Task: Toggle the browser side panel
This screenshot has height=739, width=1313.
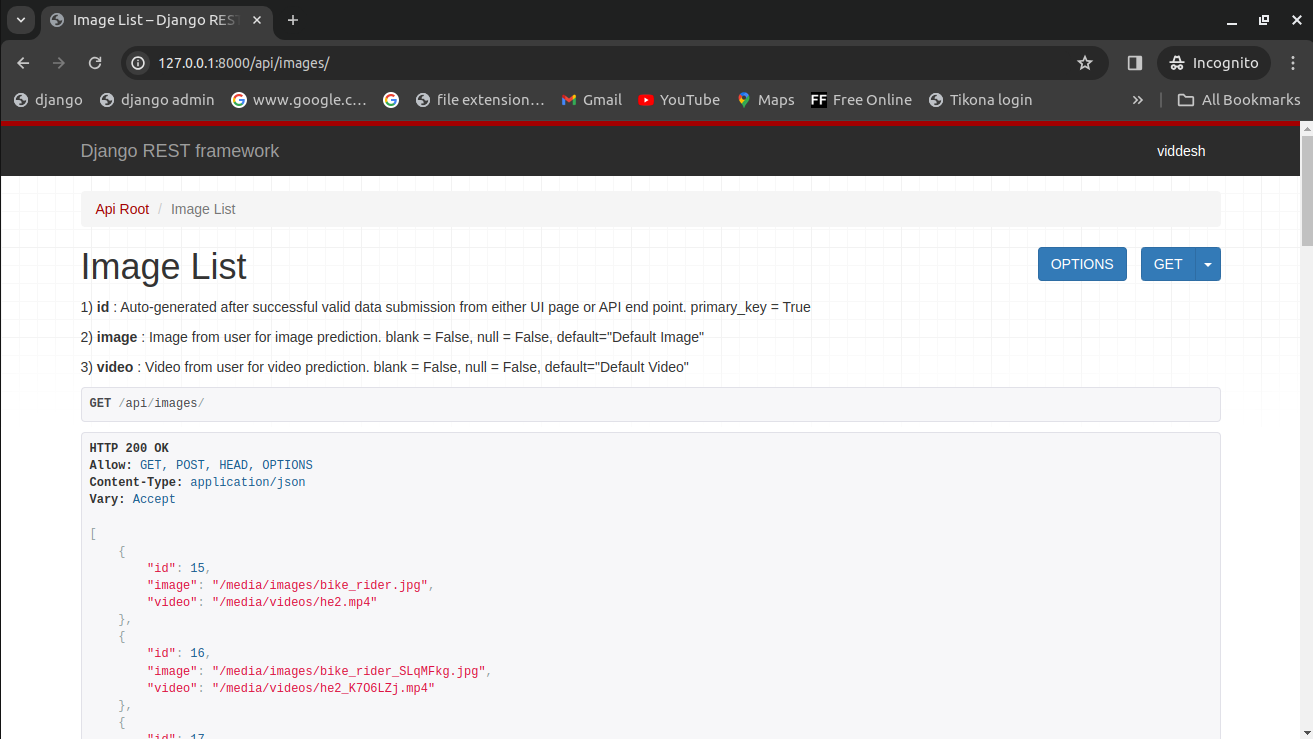Action: point(1134,63)
